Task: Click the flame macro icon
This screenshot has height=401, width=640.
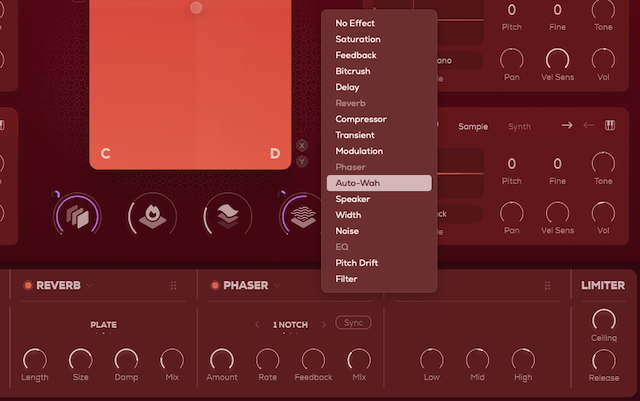Action: [x=152, y=214]
